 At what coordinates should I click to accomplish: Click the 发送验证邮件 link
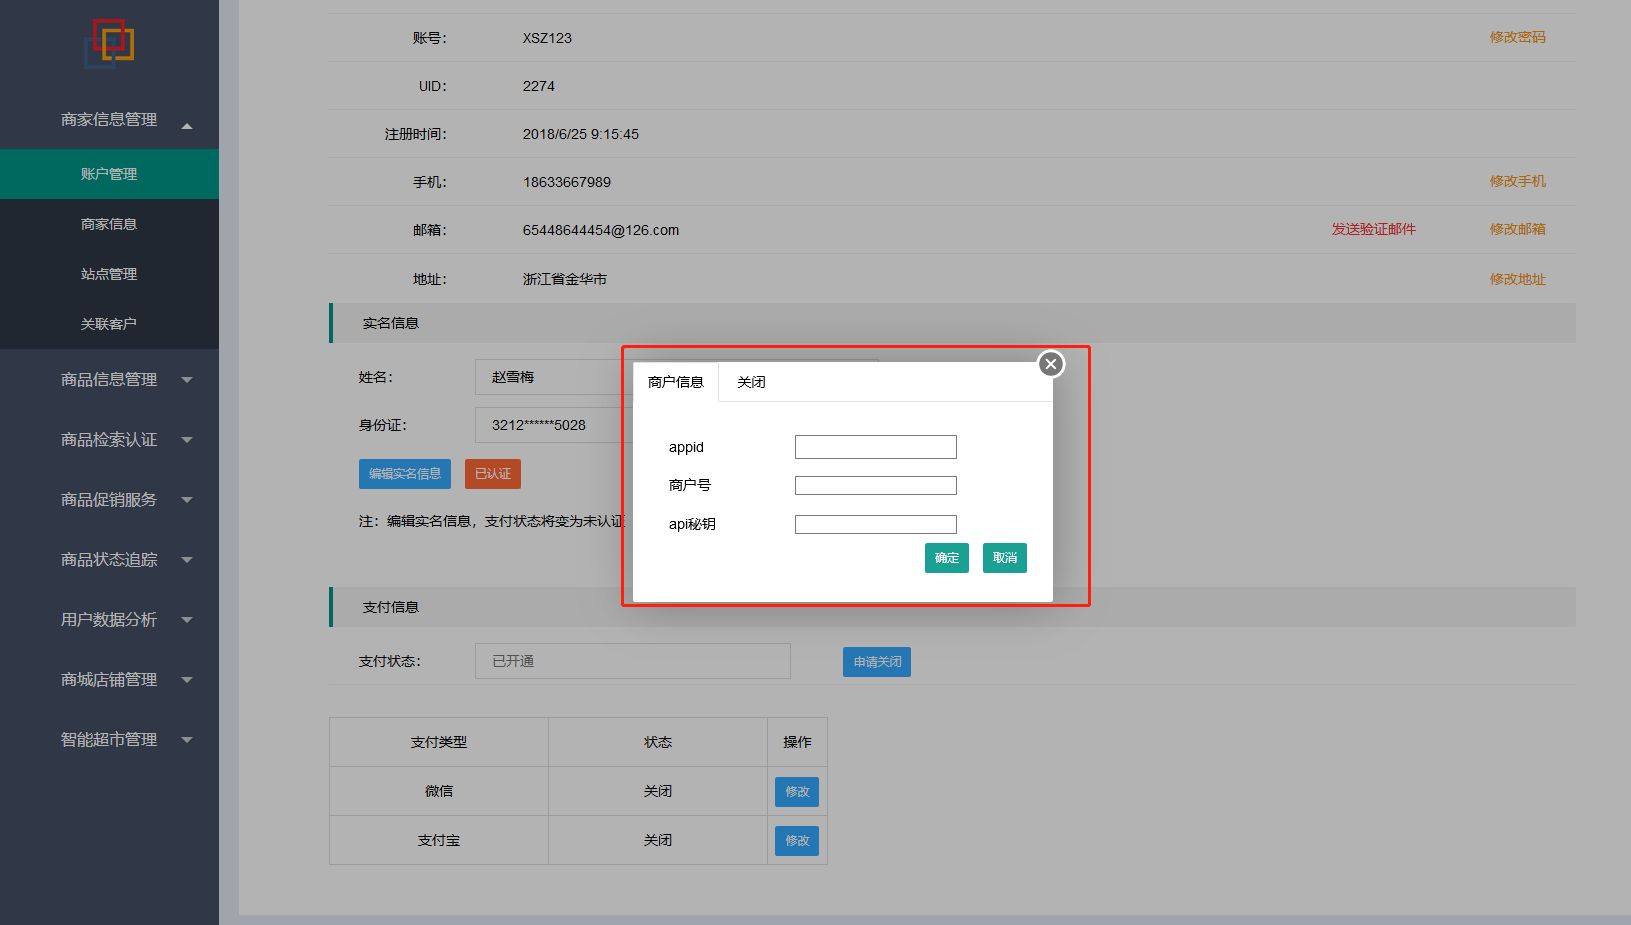pyautogui.click(x=1373, y=230)
